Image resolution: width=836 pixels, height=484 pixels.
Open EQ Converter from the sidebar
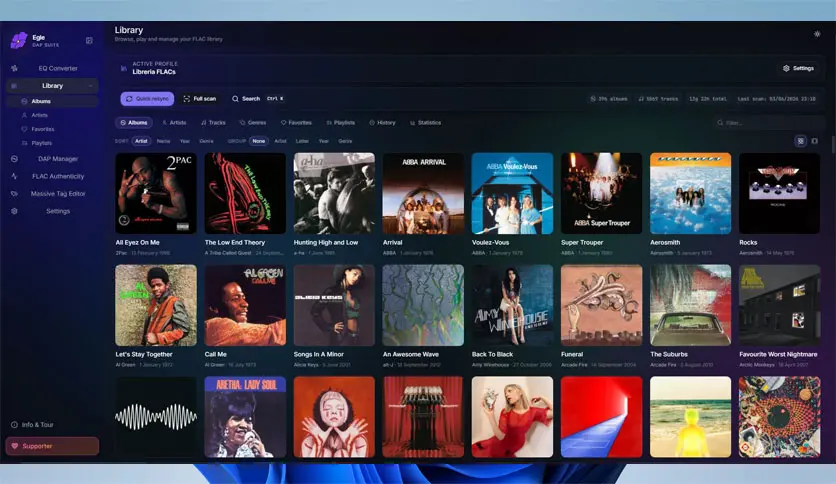tap(52, 68)
